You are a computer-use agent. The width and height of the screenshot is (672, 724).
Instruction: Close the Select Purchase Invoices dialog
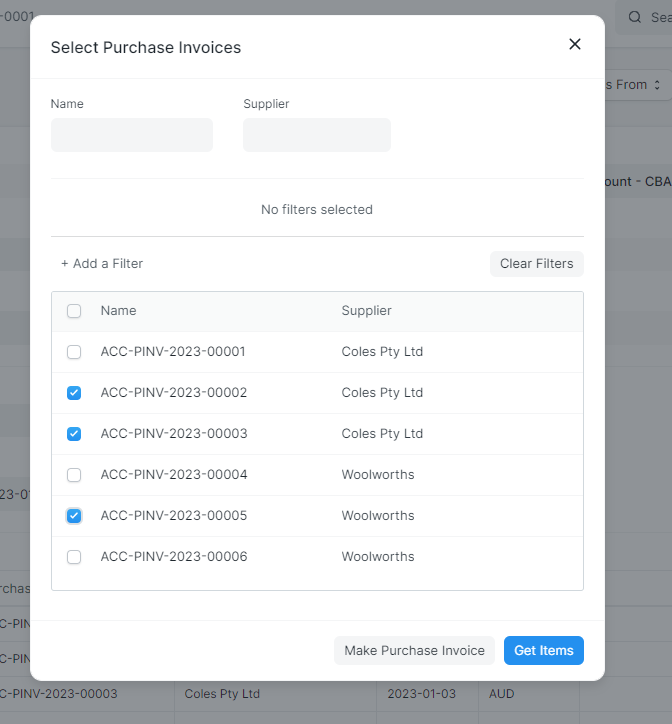(x=575, y=44)
